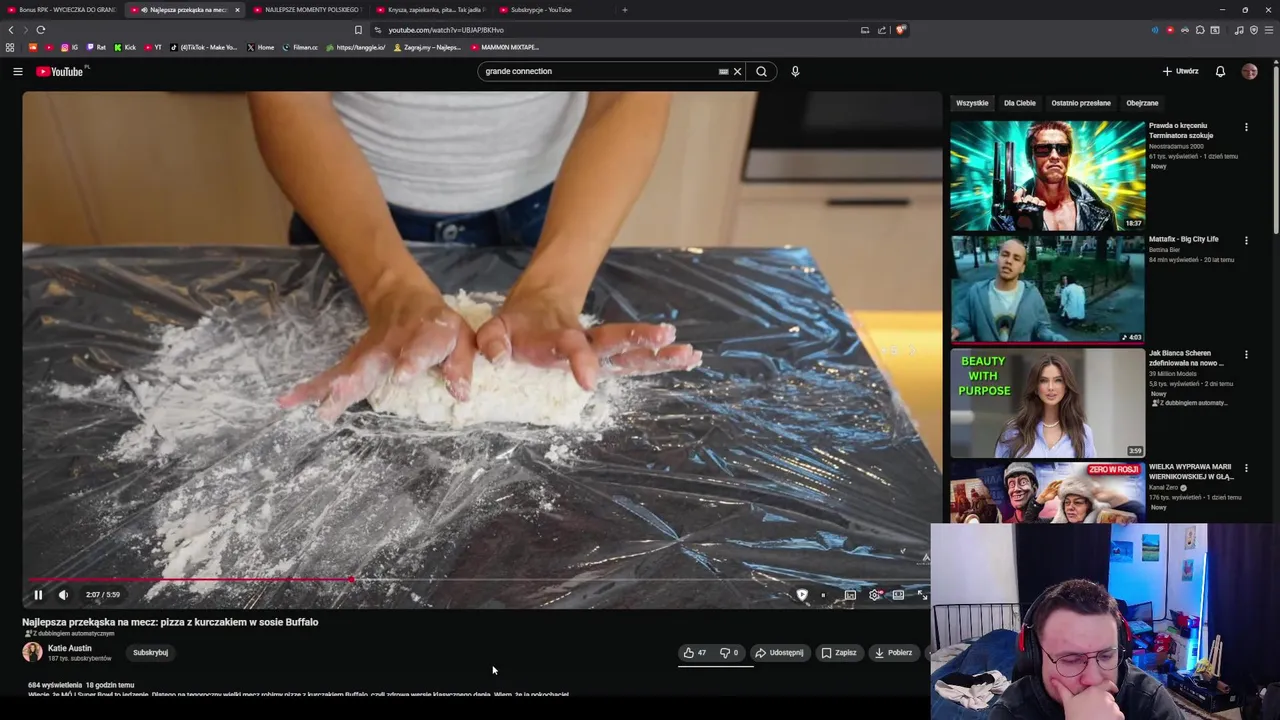The image size is (1280, 720).
Task: Open Kick bookmark in bookmarks bar
Action: click(x=125, y=47)
